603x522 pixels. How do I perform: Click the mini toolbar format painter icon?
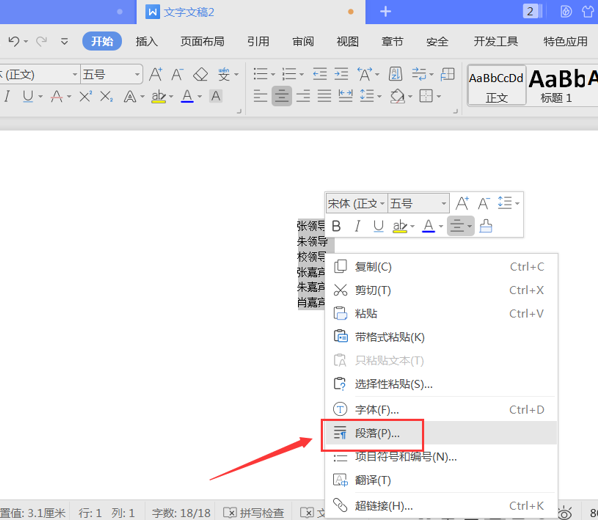(486, 226)
